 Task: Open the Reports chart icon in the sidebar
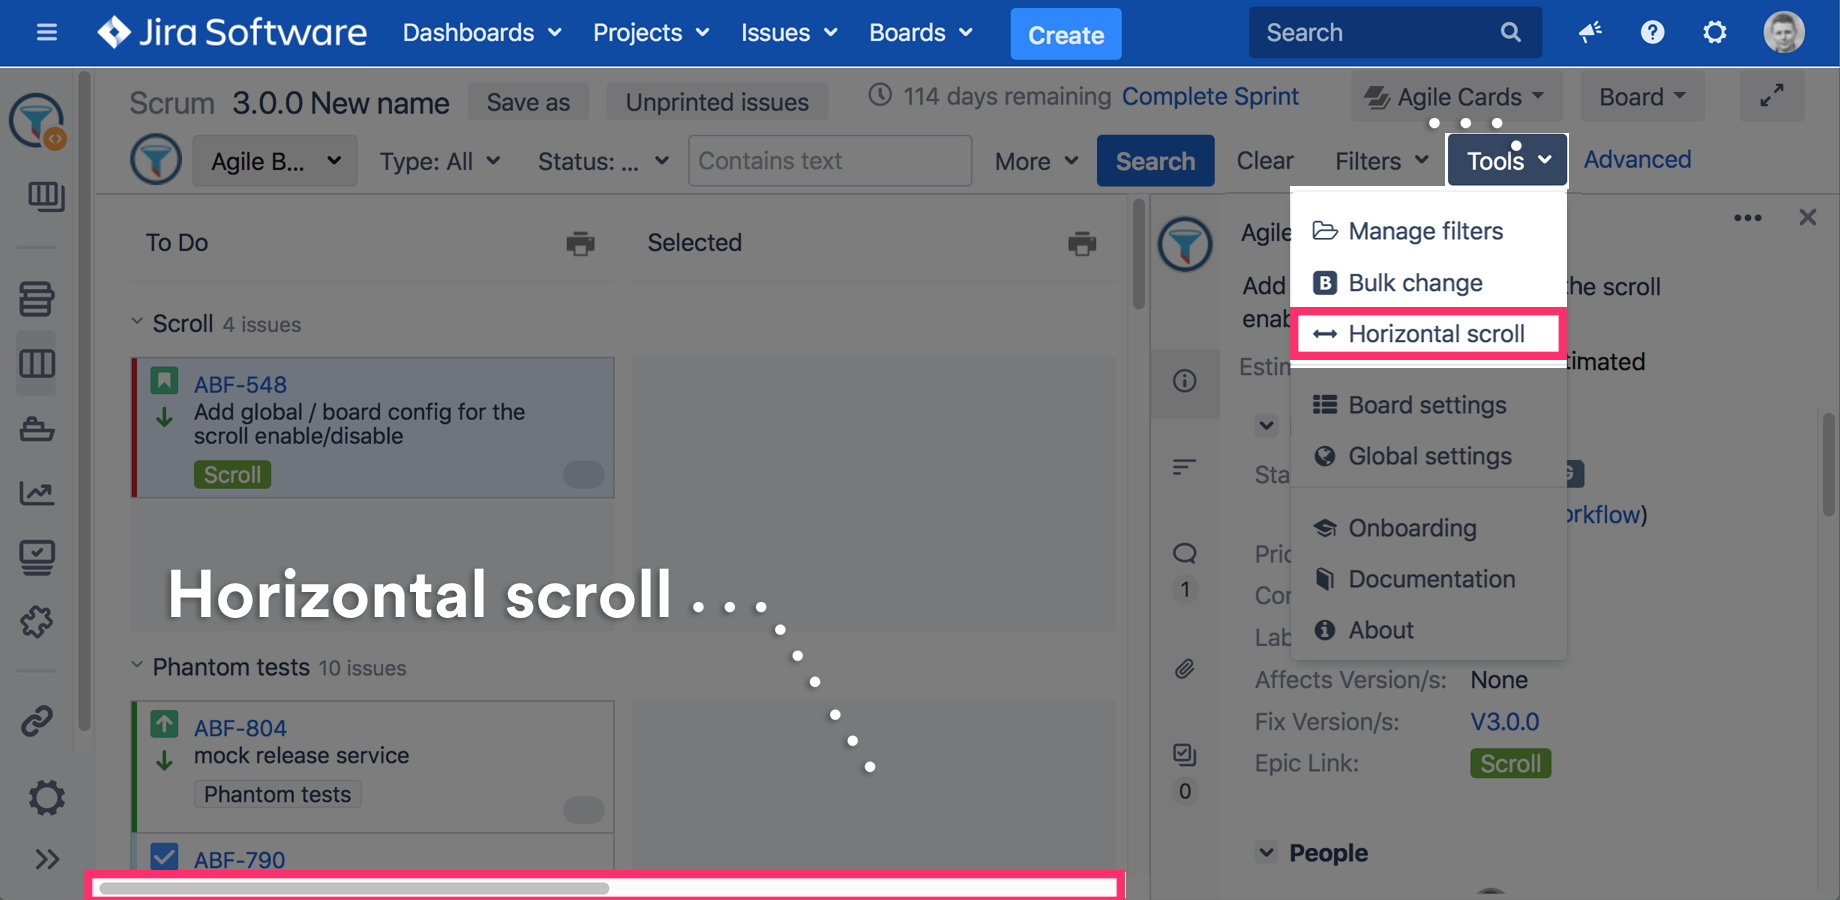point(37,493)
